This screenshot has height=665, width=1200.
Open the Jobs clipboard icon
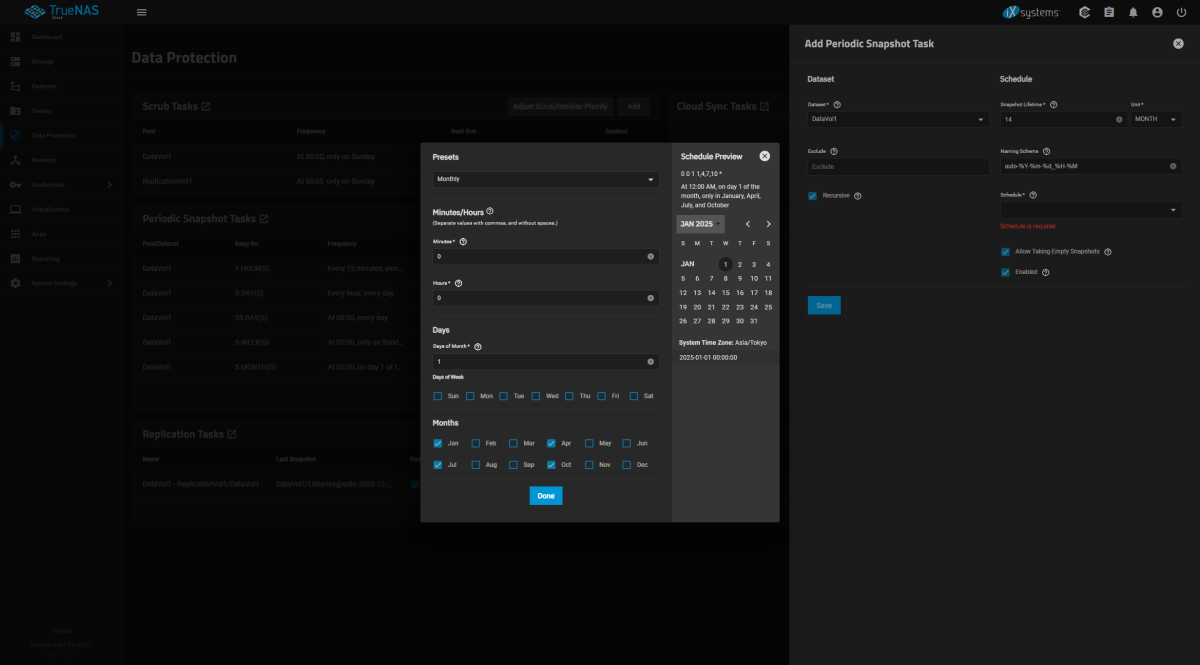(1109, 12)
